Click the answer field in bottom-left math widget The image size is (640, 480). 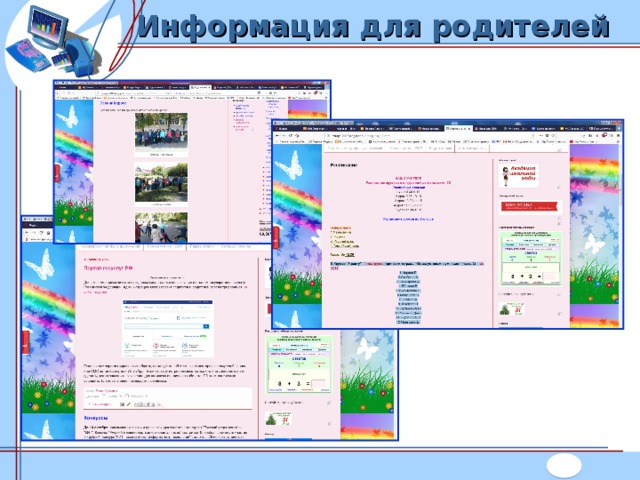tap(318, 383)
